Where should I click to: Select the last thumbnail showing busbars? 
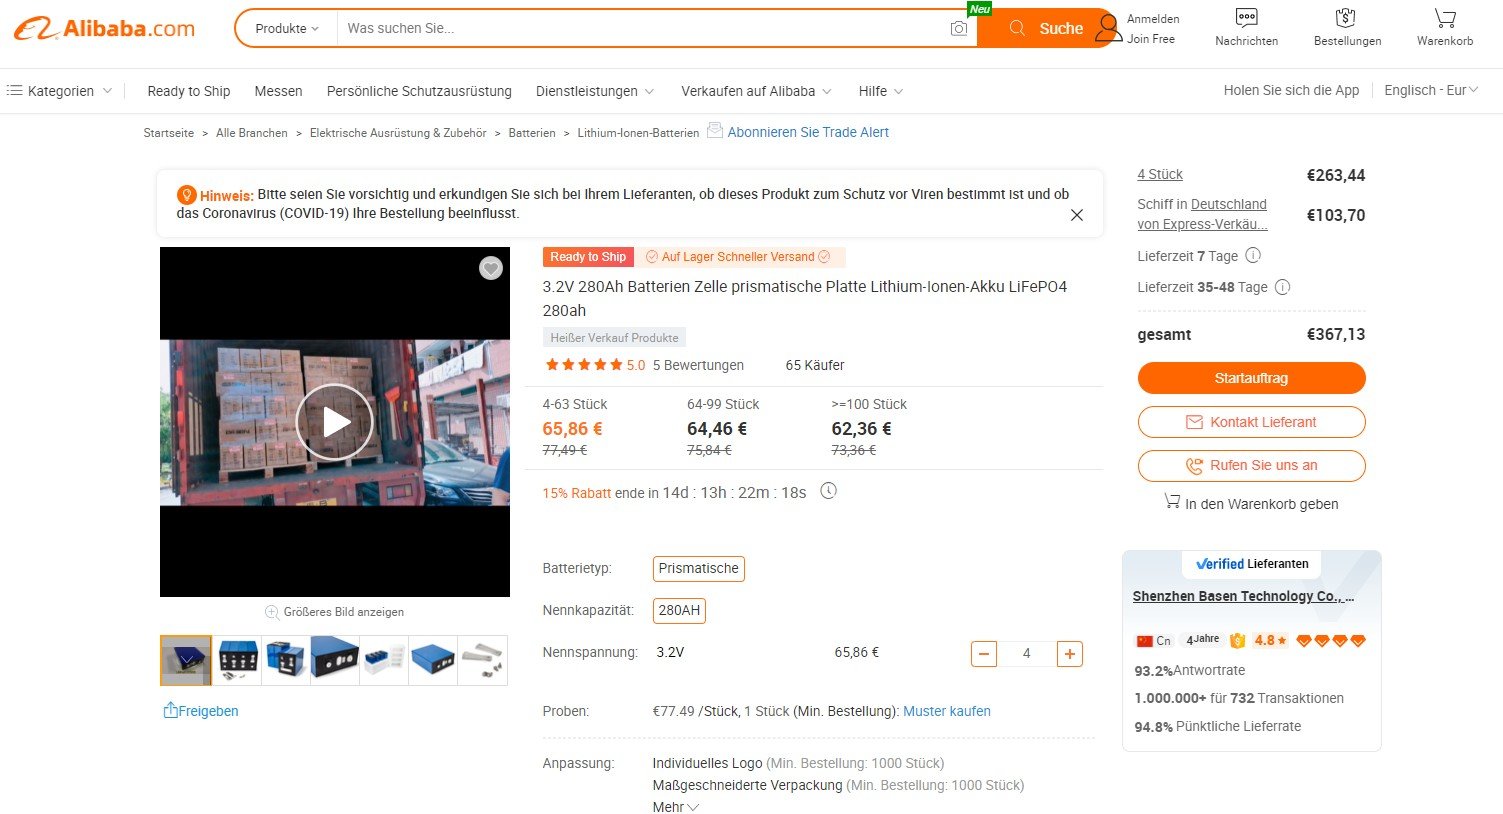pyautogui.click(x=482, y=660)
